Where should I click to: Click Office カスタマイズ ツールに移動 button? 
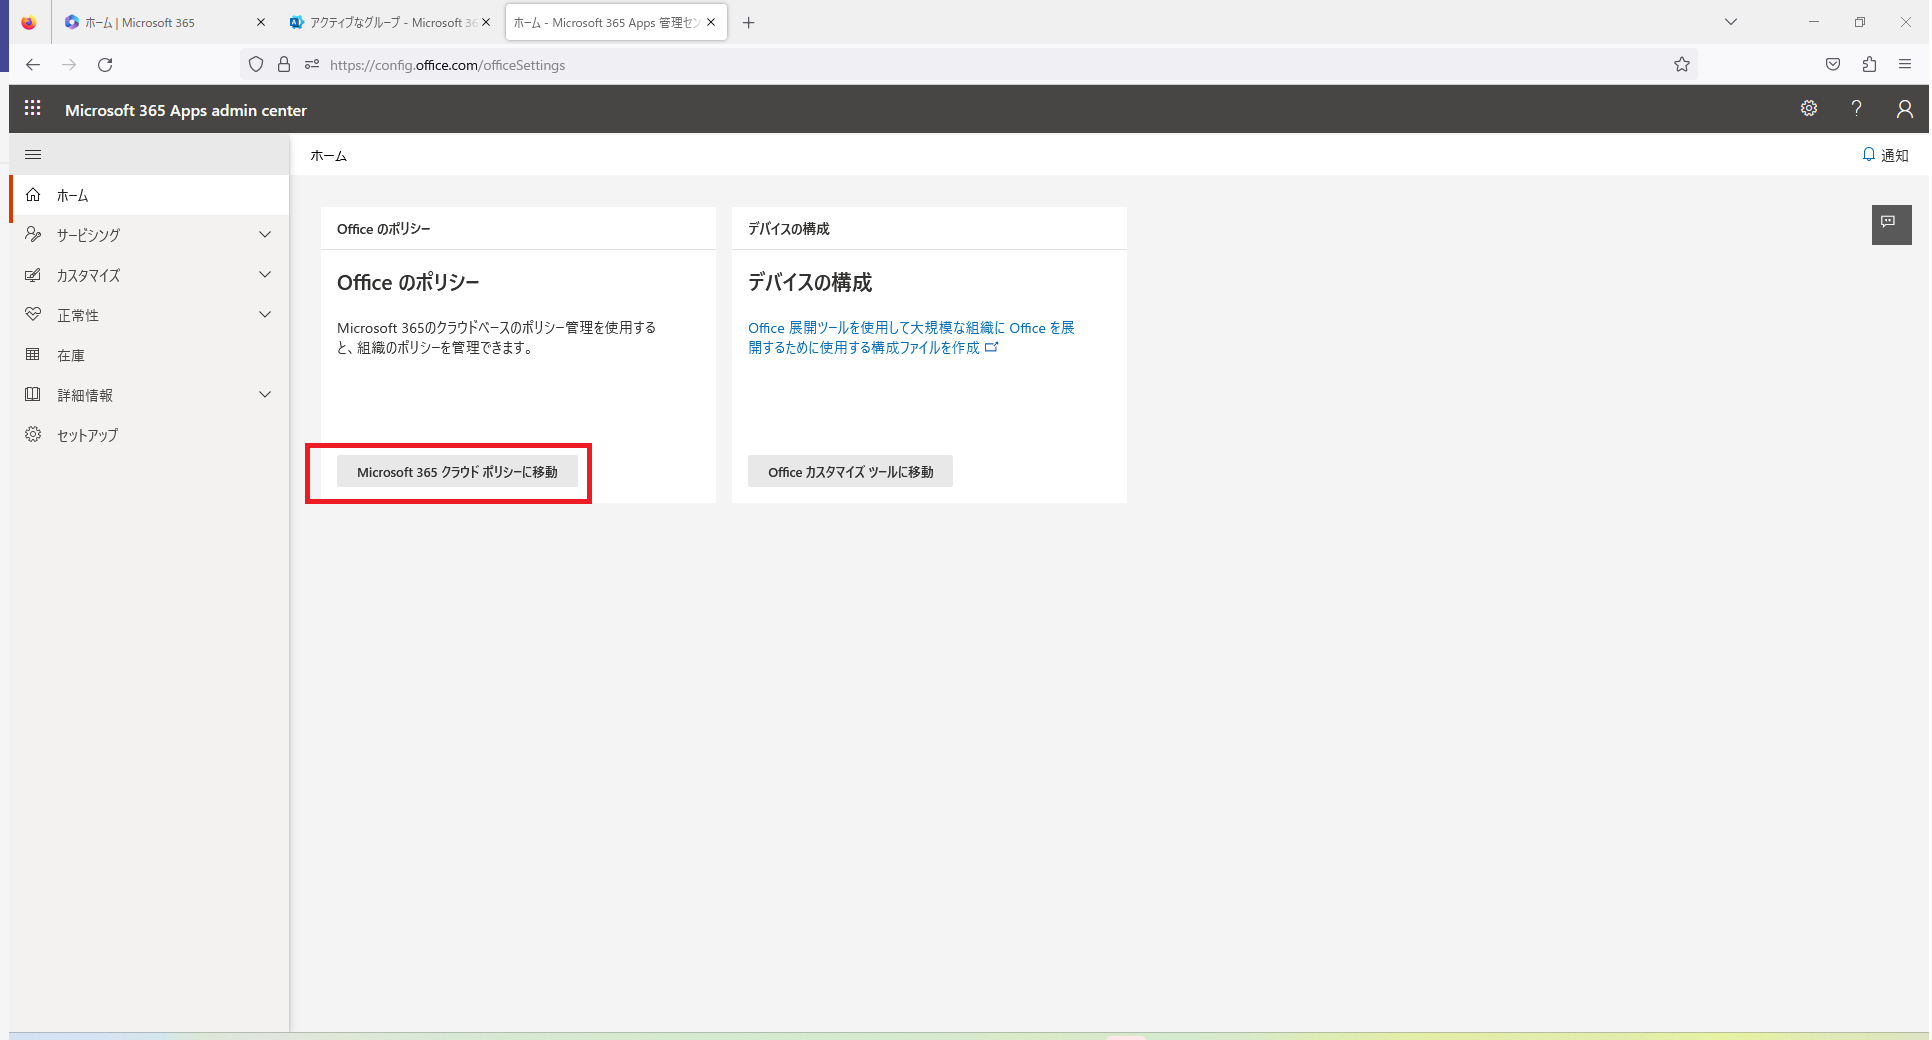(850, 472)
